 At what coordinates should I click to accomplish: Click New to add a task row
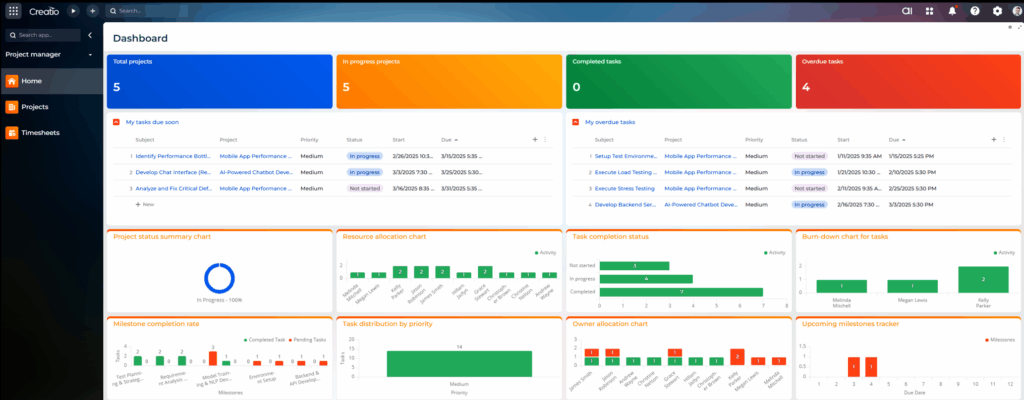(x=145, y=203)
